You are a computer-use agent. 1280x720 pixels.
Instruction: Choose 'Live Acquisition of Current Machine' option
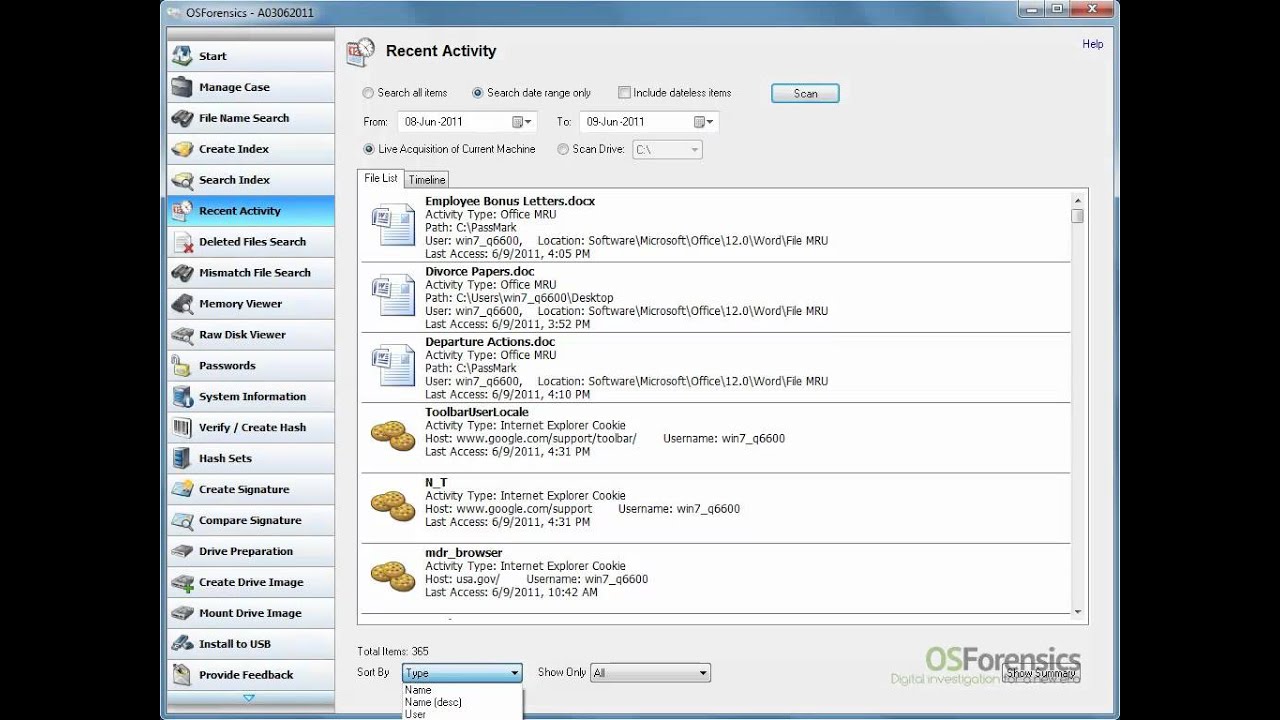point(368,149)
